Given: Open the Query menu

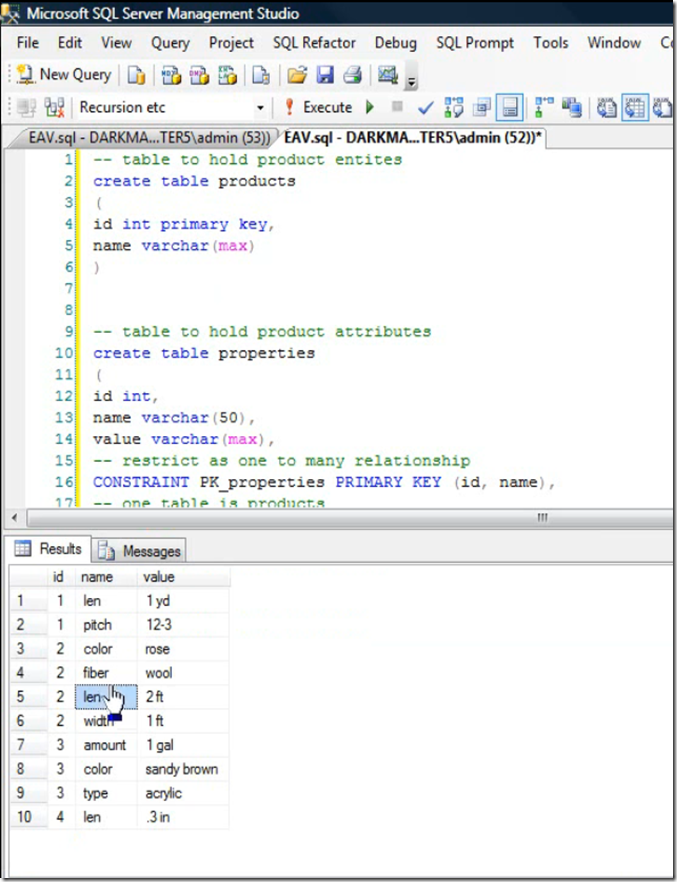Looking at the screenshot, I should (x=170, y=43).
